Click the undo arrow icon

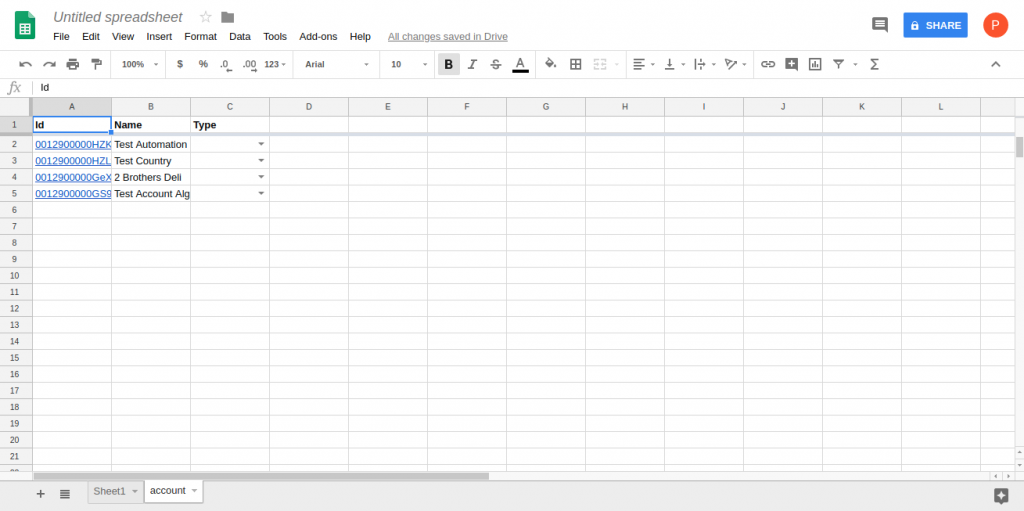click(26, 64)
